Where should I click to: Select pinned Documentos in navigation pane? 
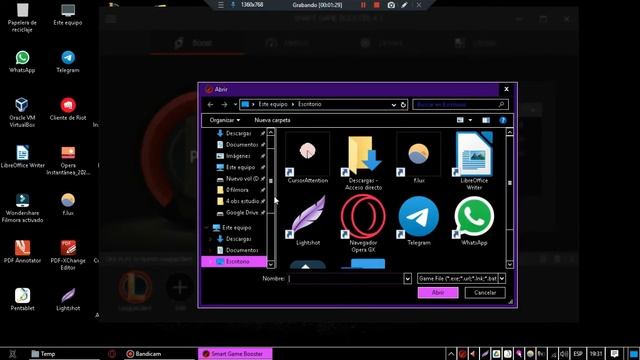pos(242,144)
